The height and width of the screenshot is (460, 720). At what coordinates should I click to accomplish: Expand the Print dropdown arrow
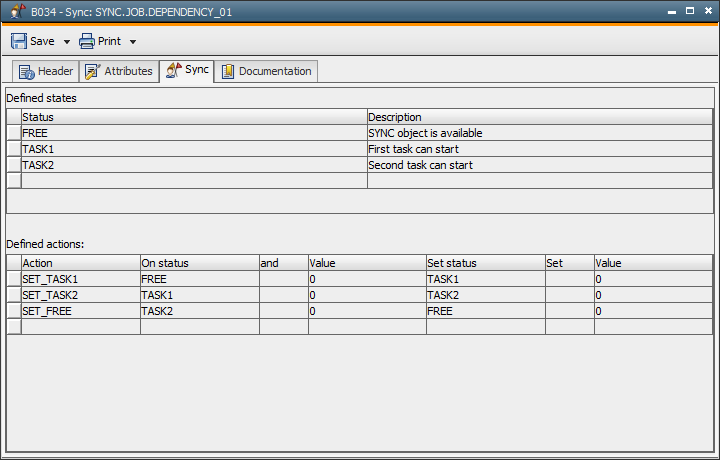click(133, 42)
